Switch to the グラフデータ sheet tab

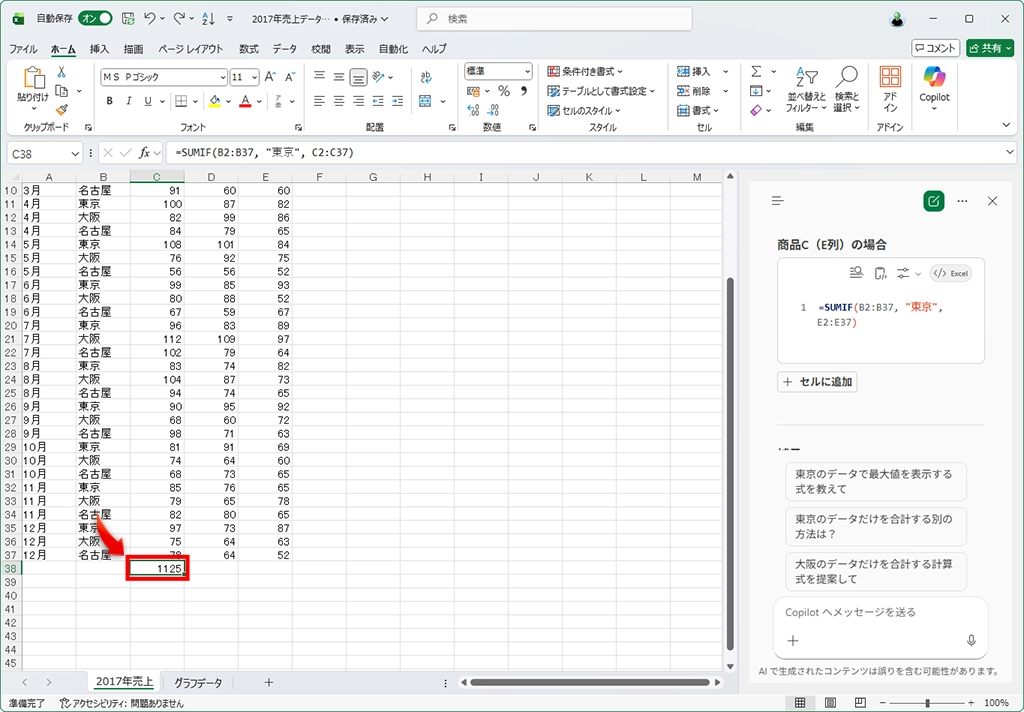pos(198,682)
